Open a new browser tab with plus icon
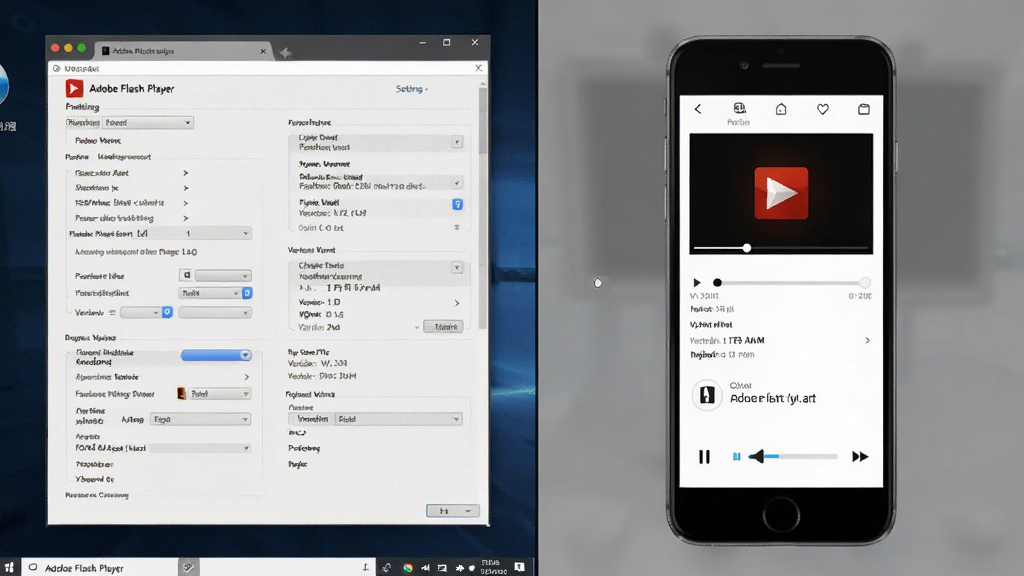 click(x=285, y=53)
